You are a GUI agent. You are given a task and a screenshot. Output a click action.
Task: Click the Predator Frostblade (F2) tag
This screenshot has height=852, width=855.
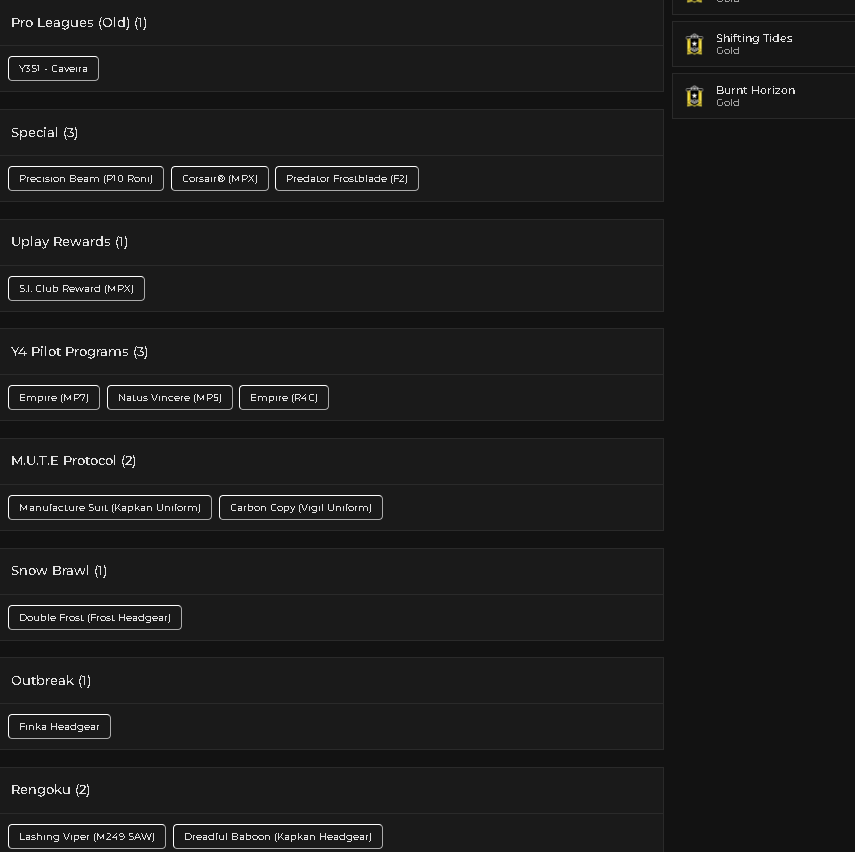[x=347, y=179]
